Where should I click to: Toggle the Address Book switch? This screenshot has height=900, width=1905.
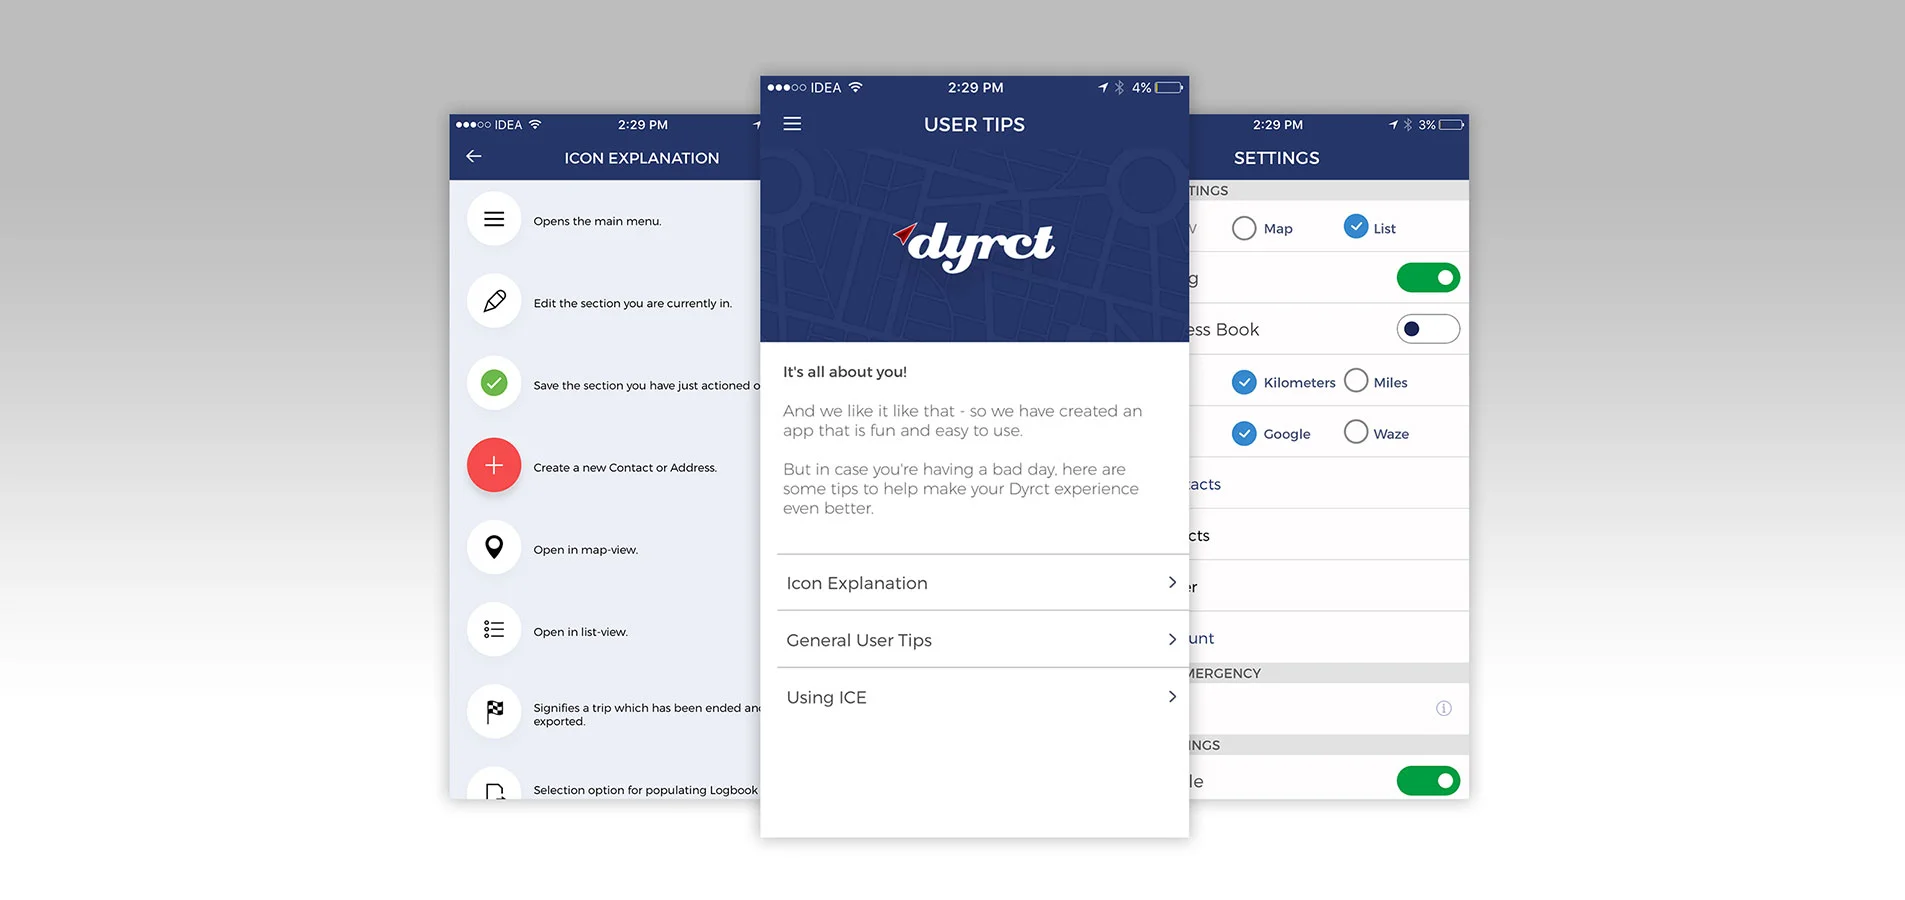click(1427, 329)
